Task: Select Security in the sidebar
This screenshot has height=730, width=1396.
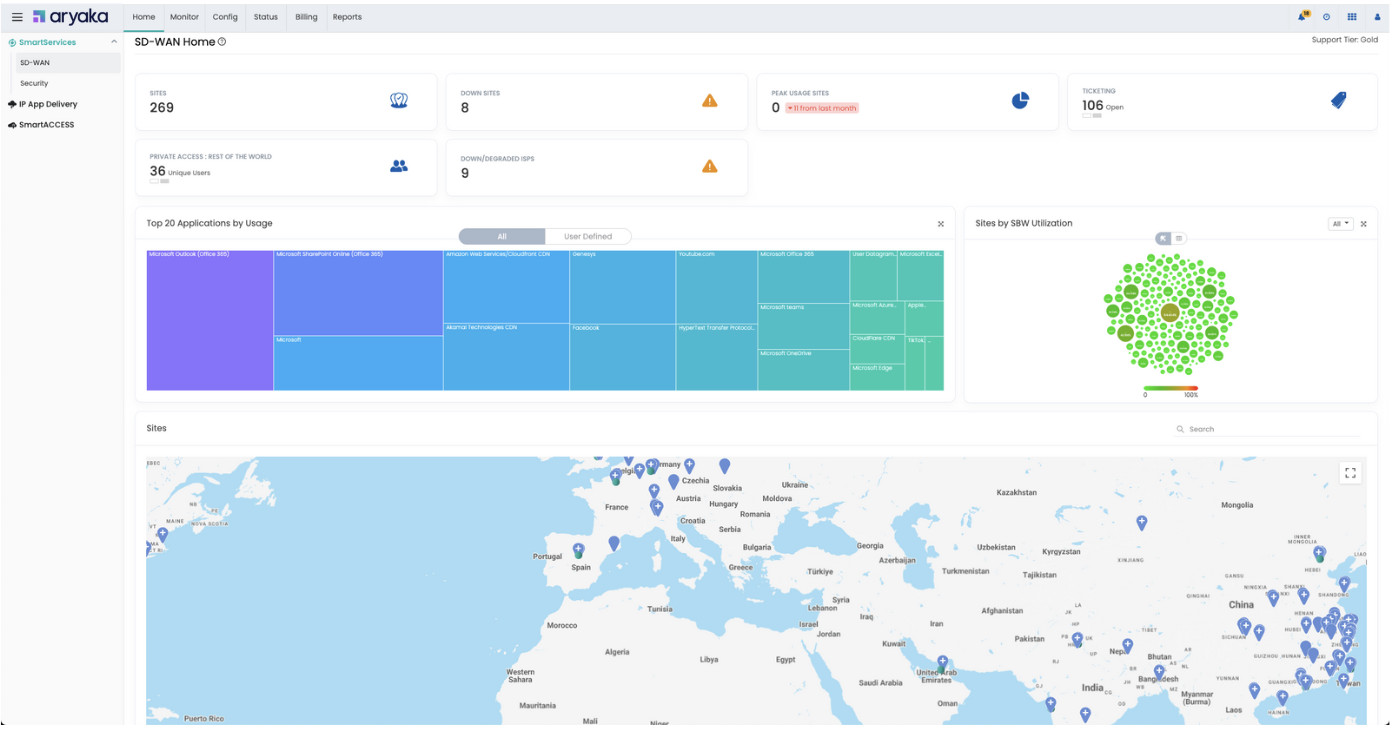Action: [34, 83]
